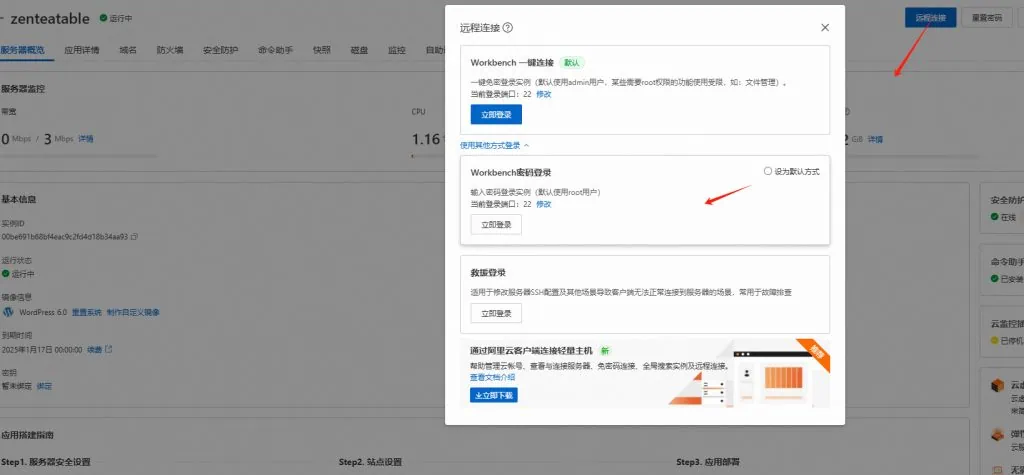1024x475 pixels.
Task: Click the 立即下载 client button
Action: (x=494, y=395)
